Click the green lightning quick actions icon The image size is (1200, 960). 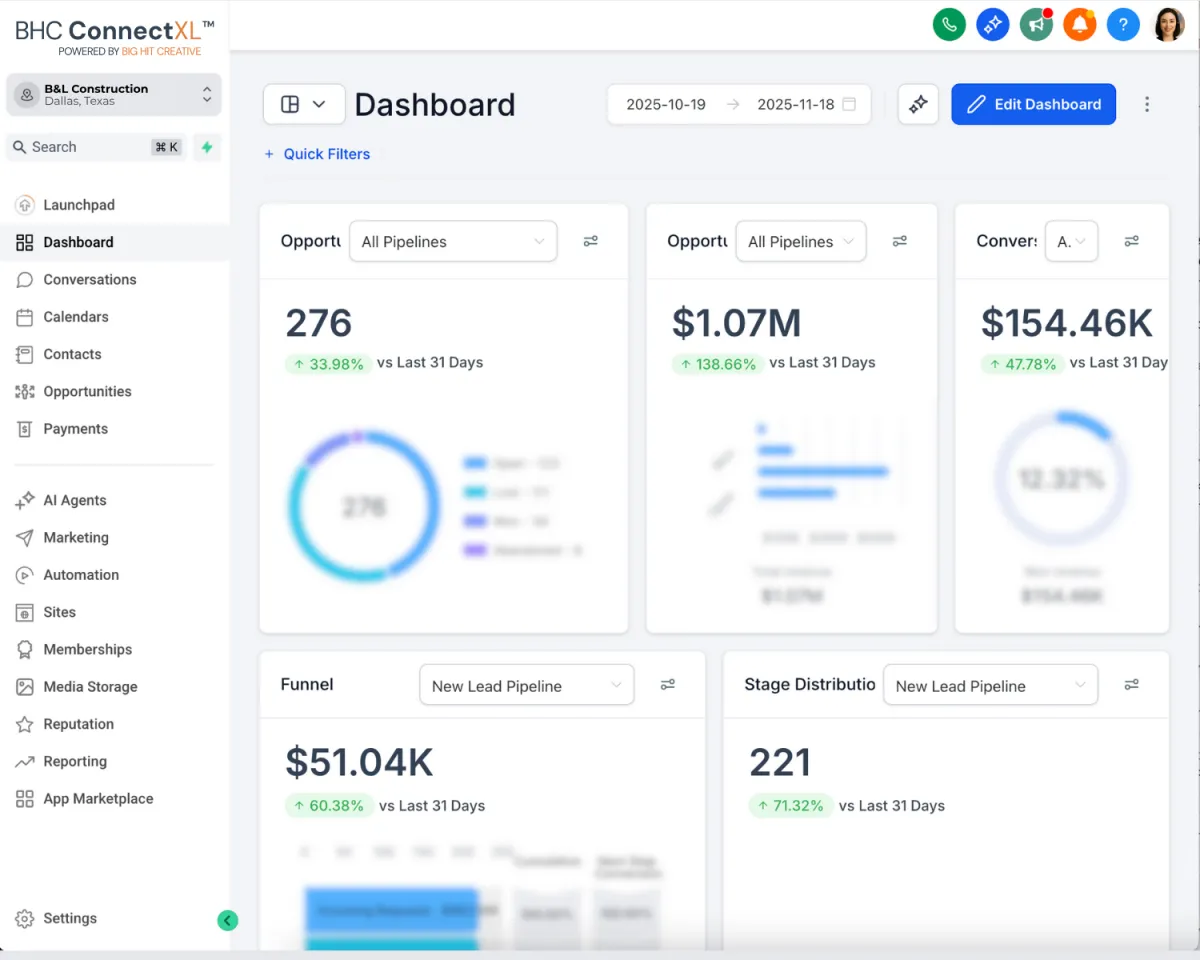pyautogui.click(x=207, y=147)
